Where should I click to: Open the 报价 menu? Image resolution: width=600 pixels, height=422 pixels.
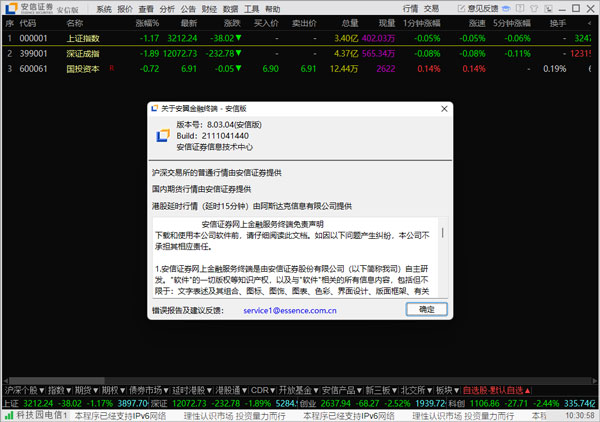(x=125, y=9)
